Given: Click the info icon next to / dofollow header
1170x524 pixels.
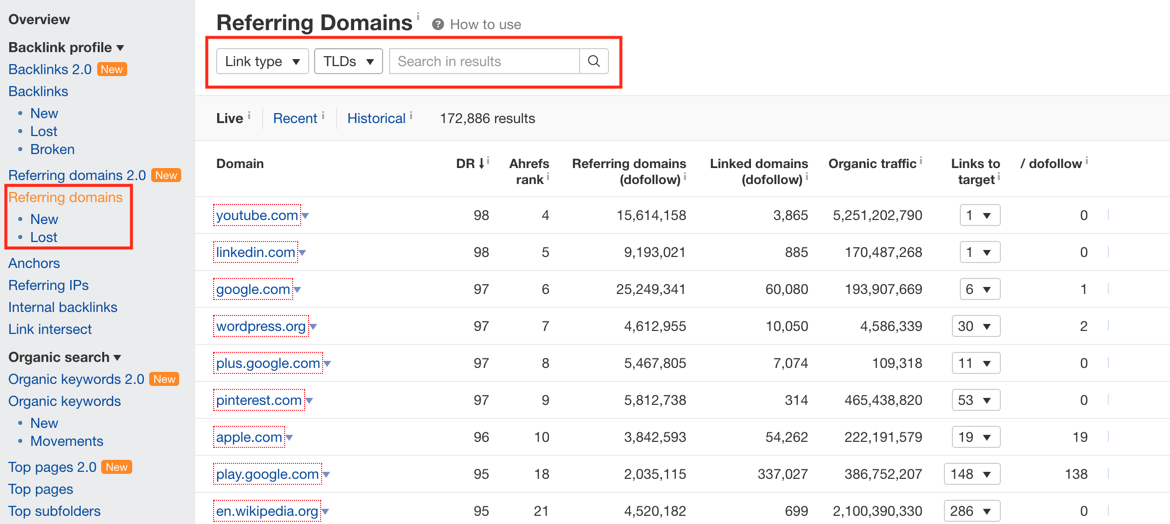Looking at the screenshot, I should coord(1087,160).
